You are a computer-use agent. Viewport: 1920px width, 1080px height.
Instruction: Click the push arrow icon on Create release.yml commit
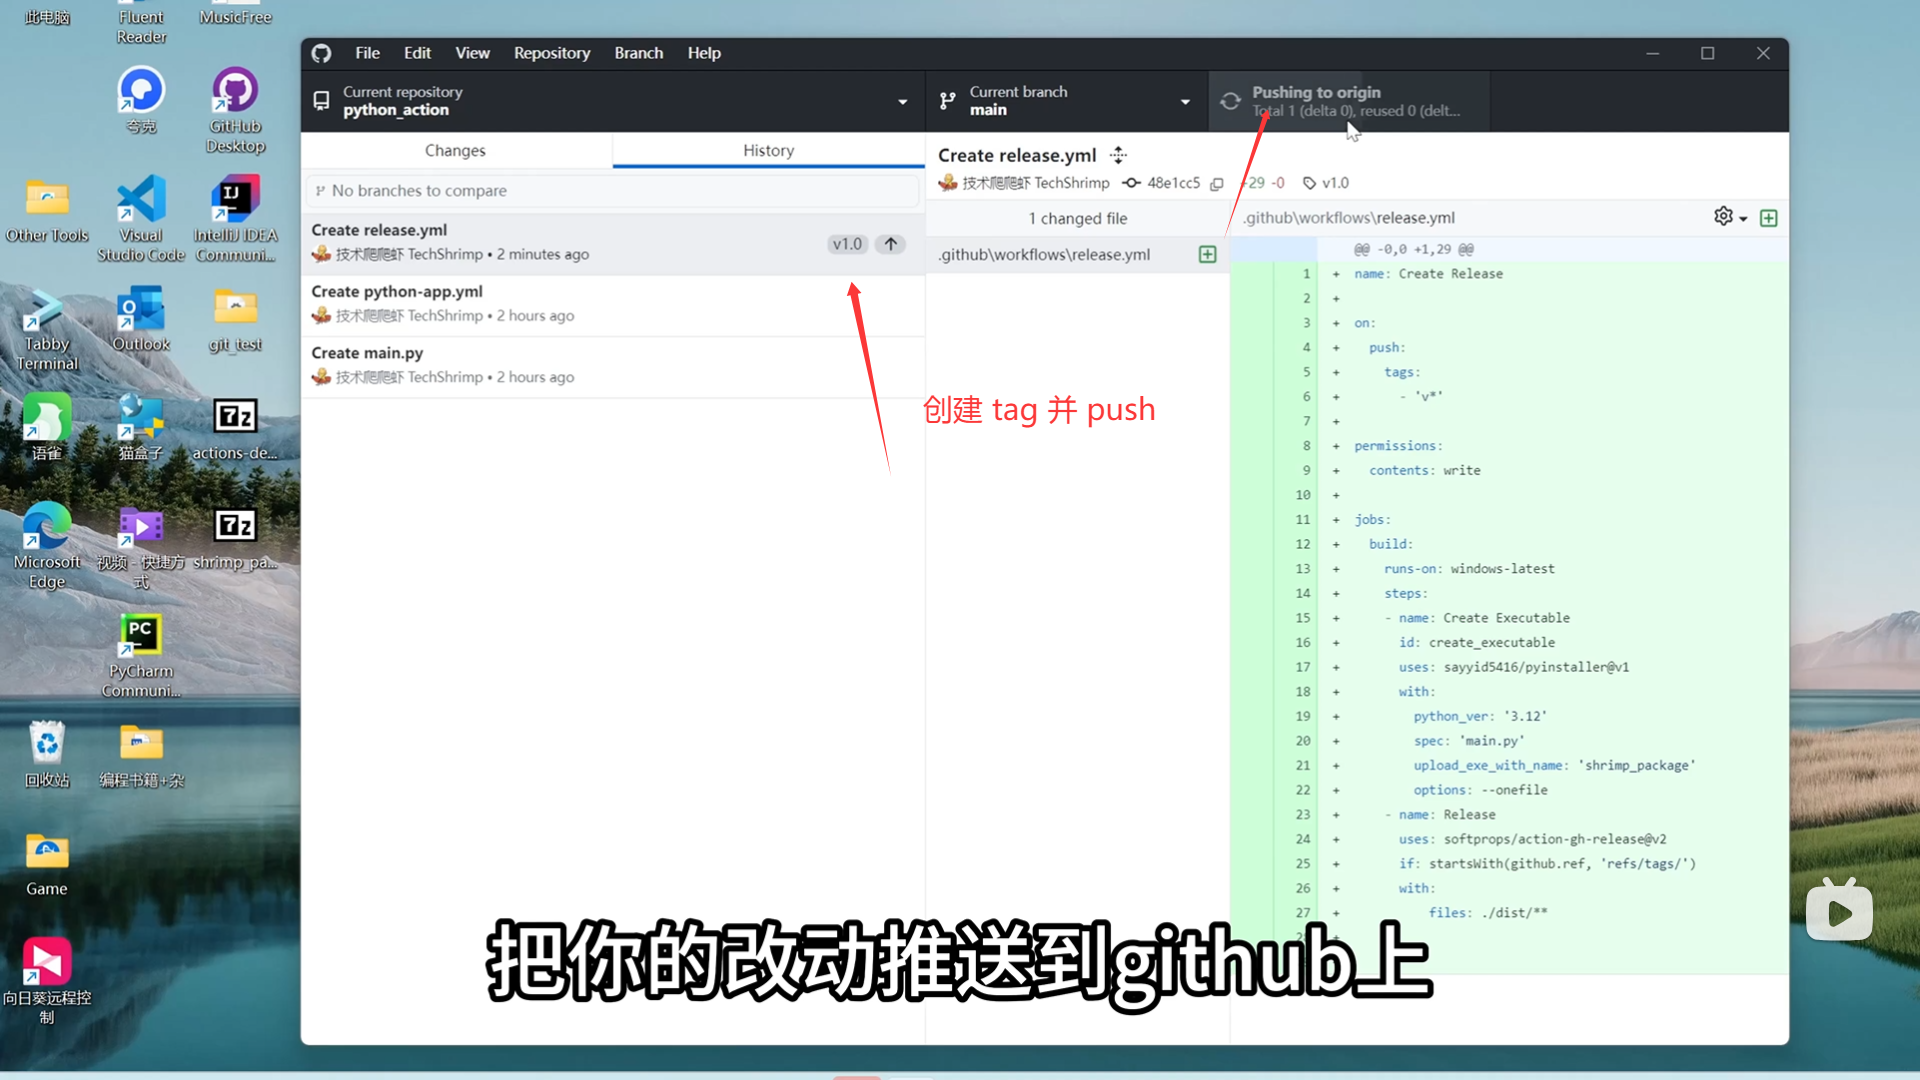point(890,244)
